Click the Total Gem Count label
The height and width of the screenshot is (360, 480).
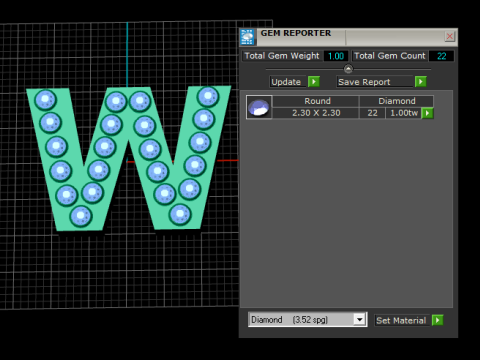tap(390, 56)
